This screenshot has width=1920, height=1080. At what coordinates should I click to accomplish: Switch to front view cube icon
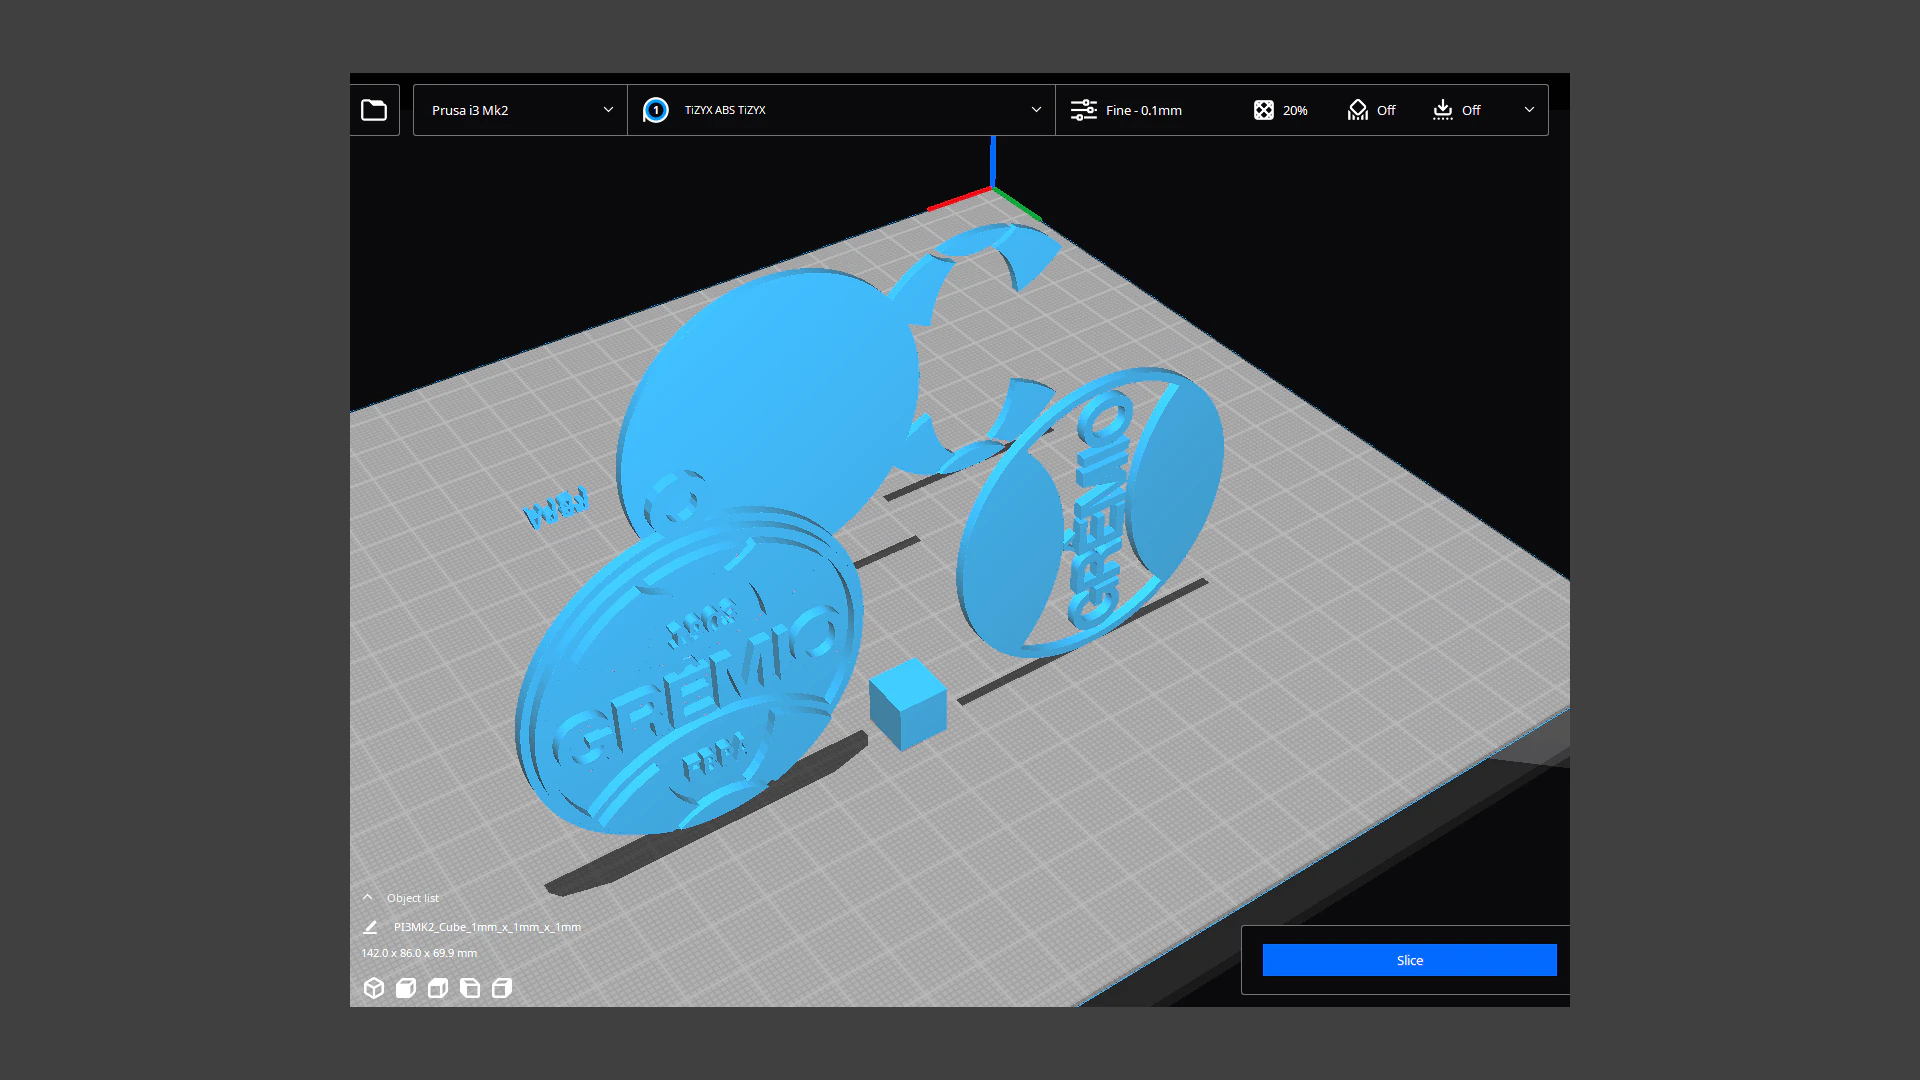point(406,988)
